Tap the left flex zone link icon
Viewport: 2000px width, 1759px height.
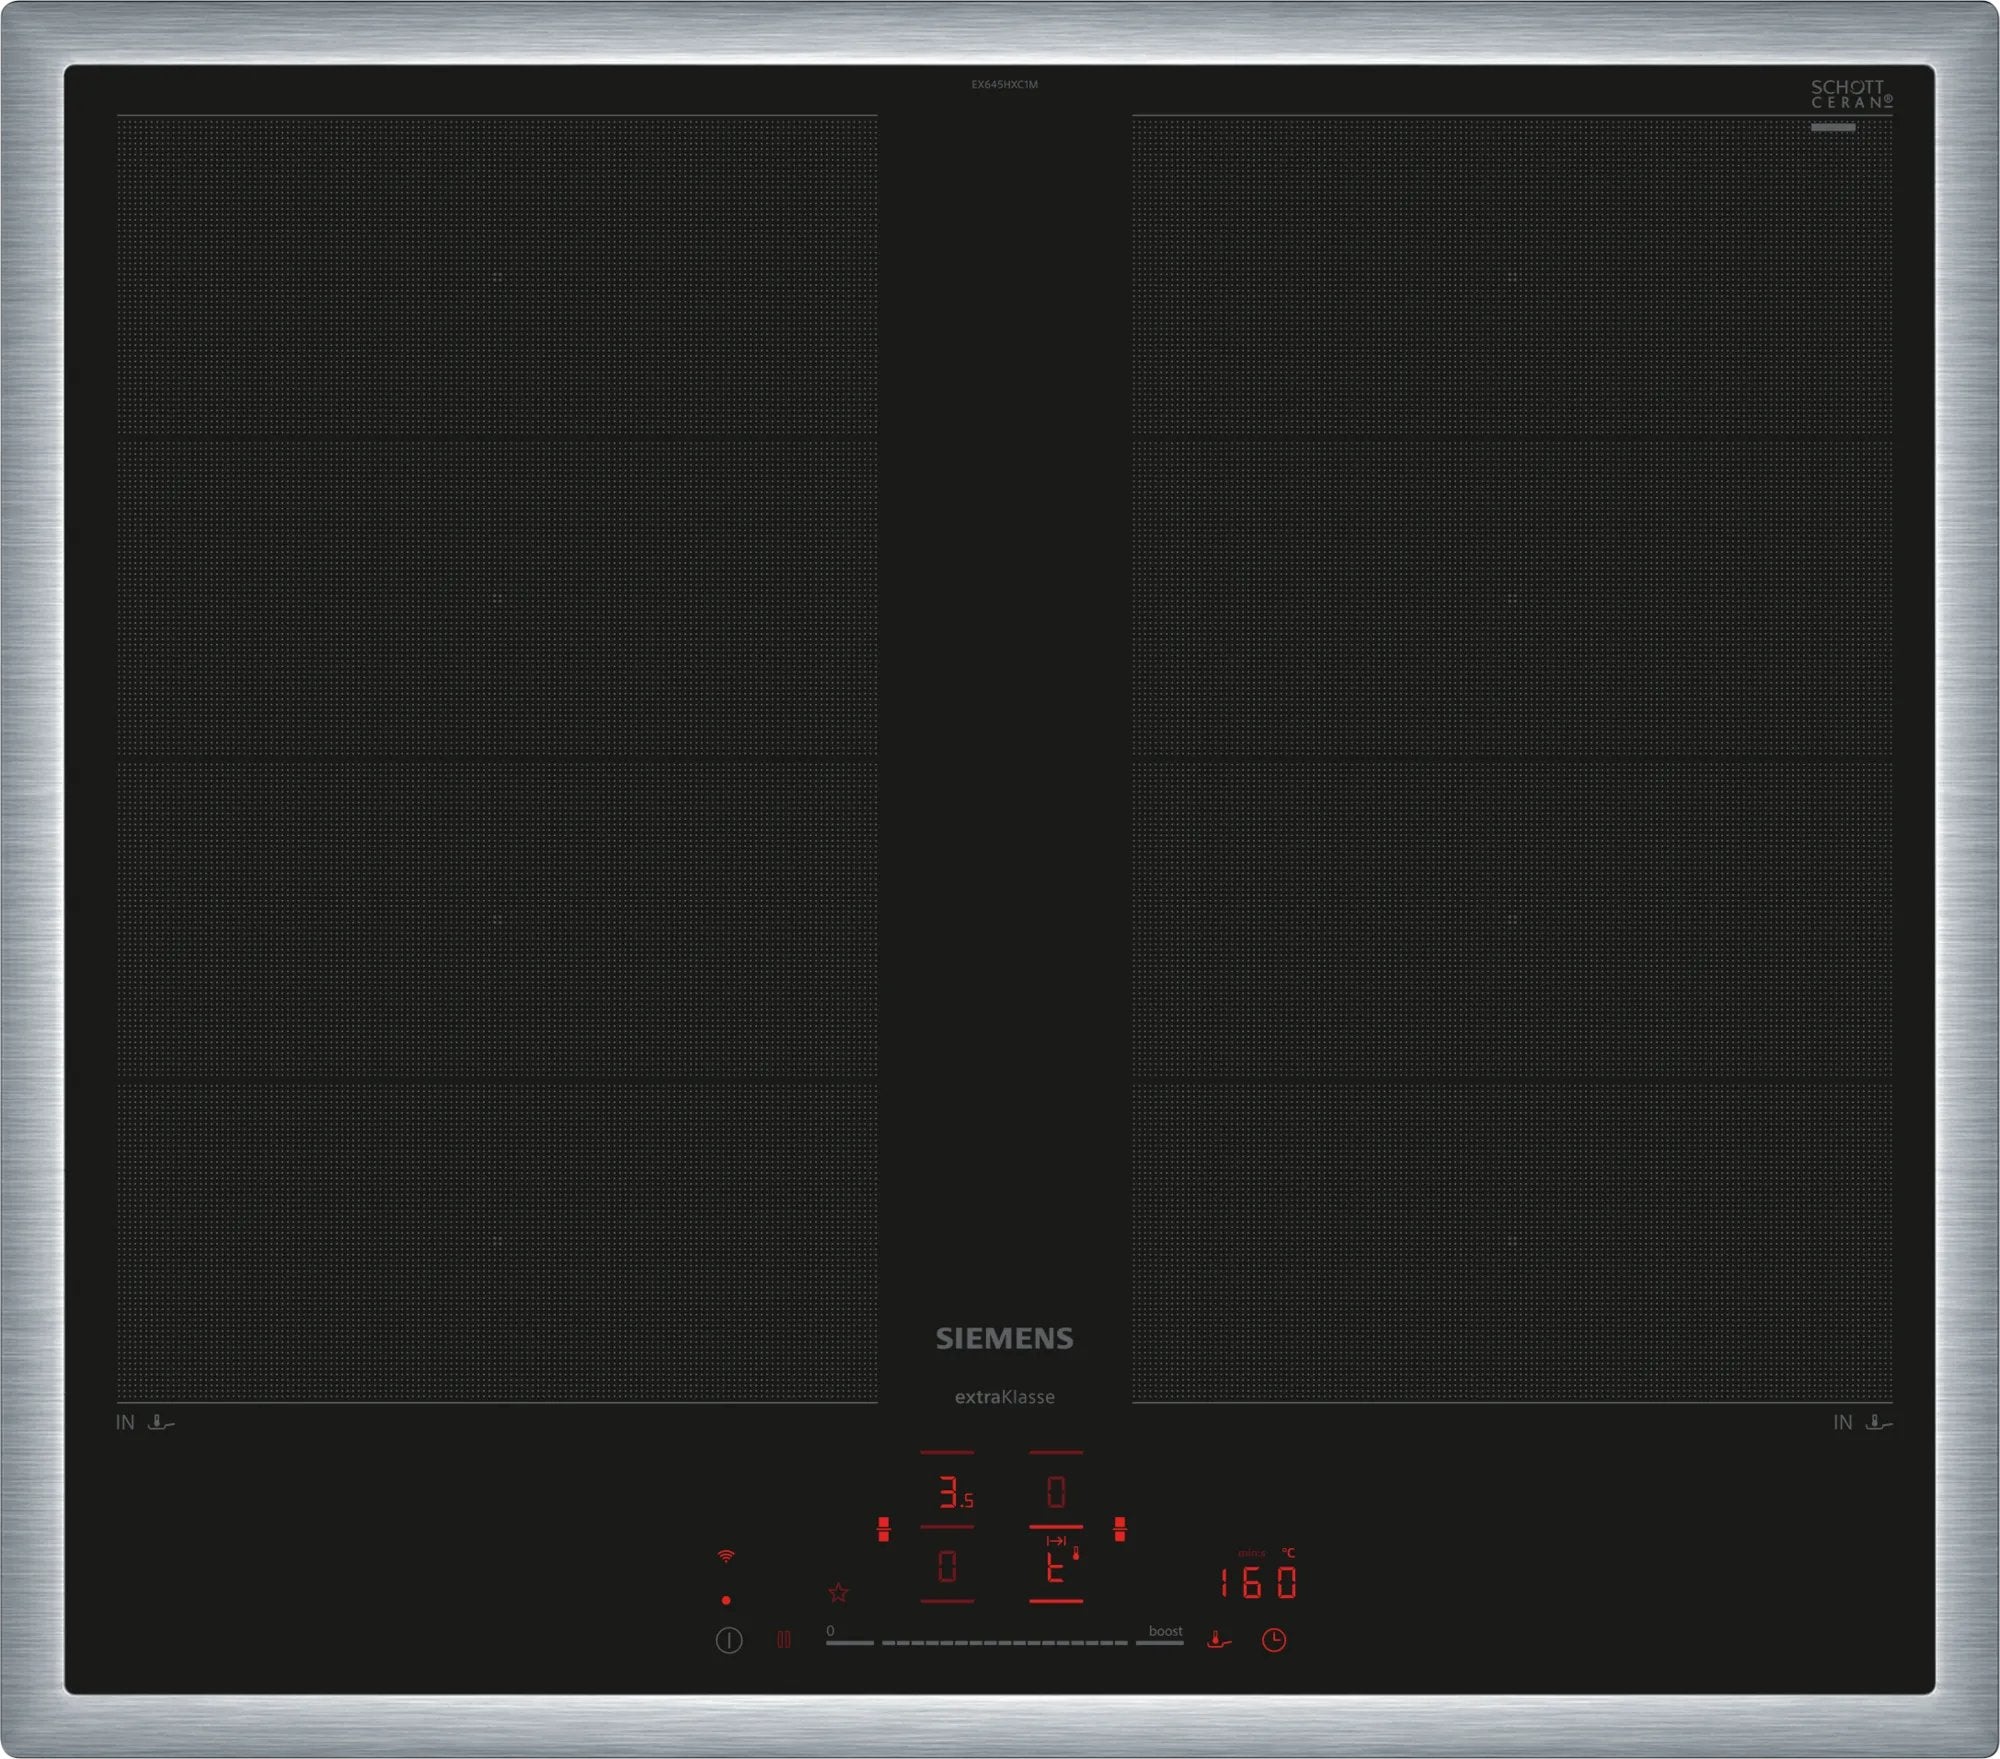pos(883,1528)
